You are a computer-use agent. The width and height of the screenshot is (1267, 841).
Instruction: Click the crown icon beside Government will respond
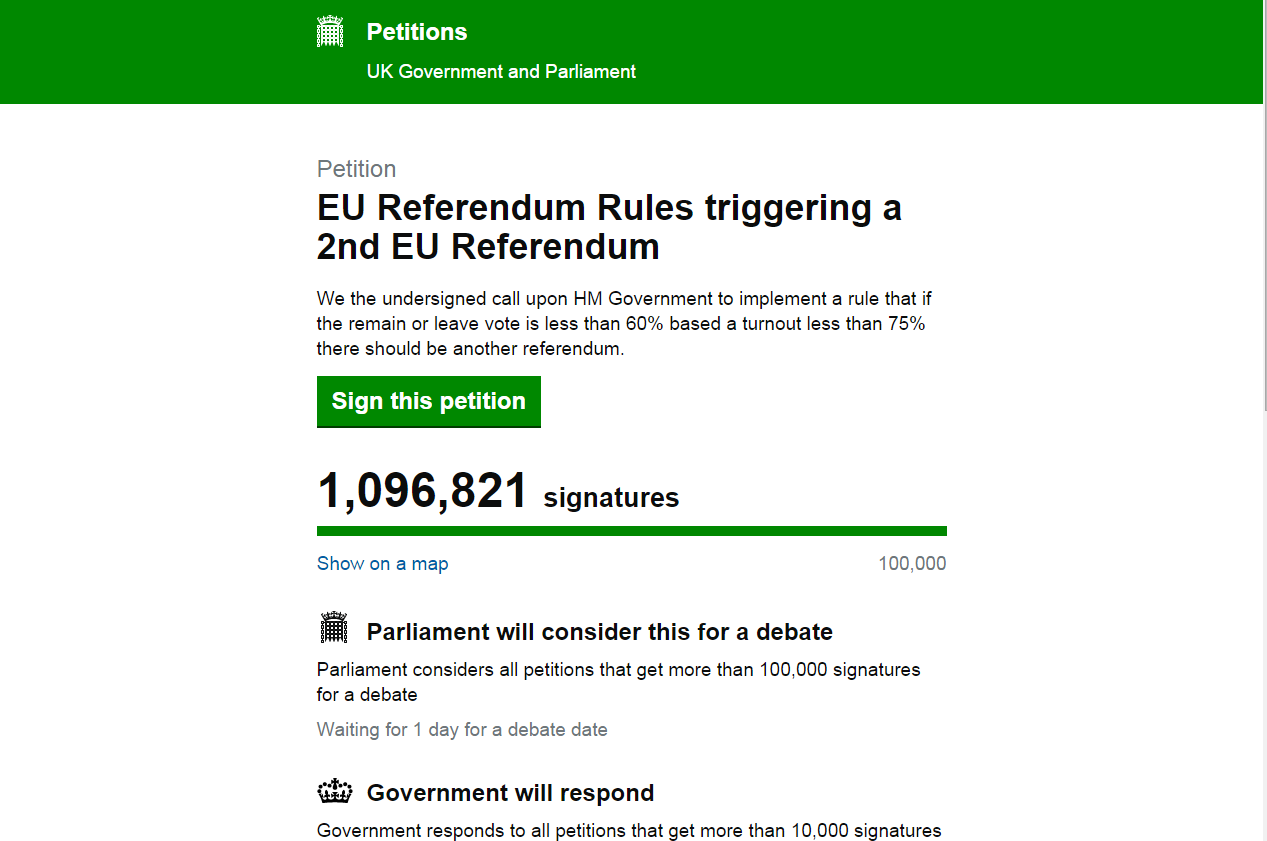[335, 792]
